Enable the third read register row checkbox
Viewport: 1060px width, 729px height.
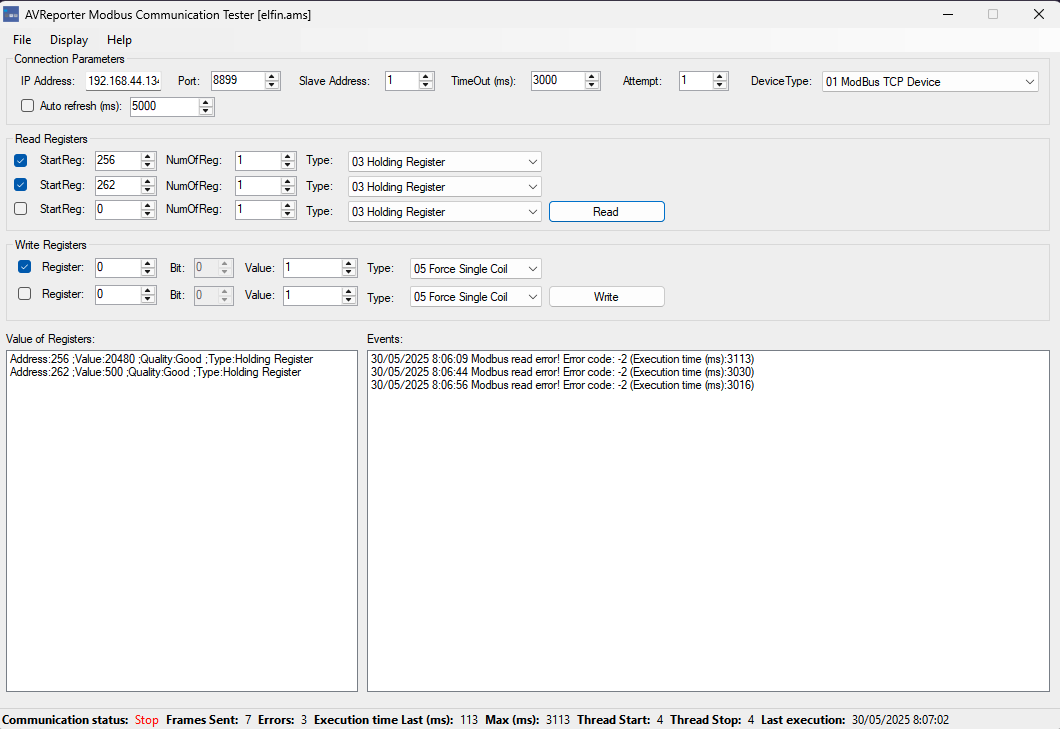click(22, 209)
